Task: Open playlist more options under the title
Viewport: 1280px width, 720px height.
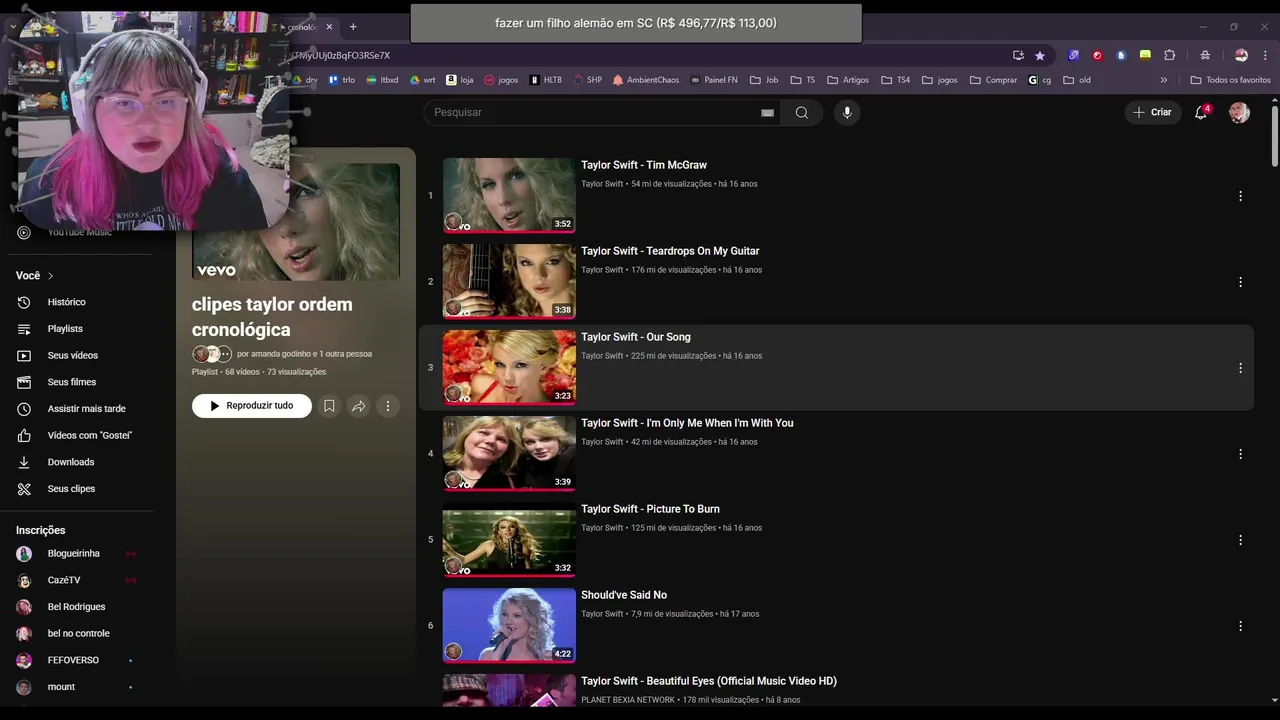Action: [387, 406]
